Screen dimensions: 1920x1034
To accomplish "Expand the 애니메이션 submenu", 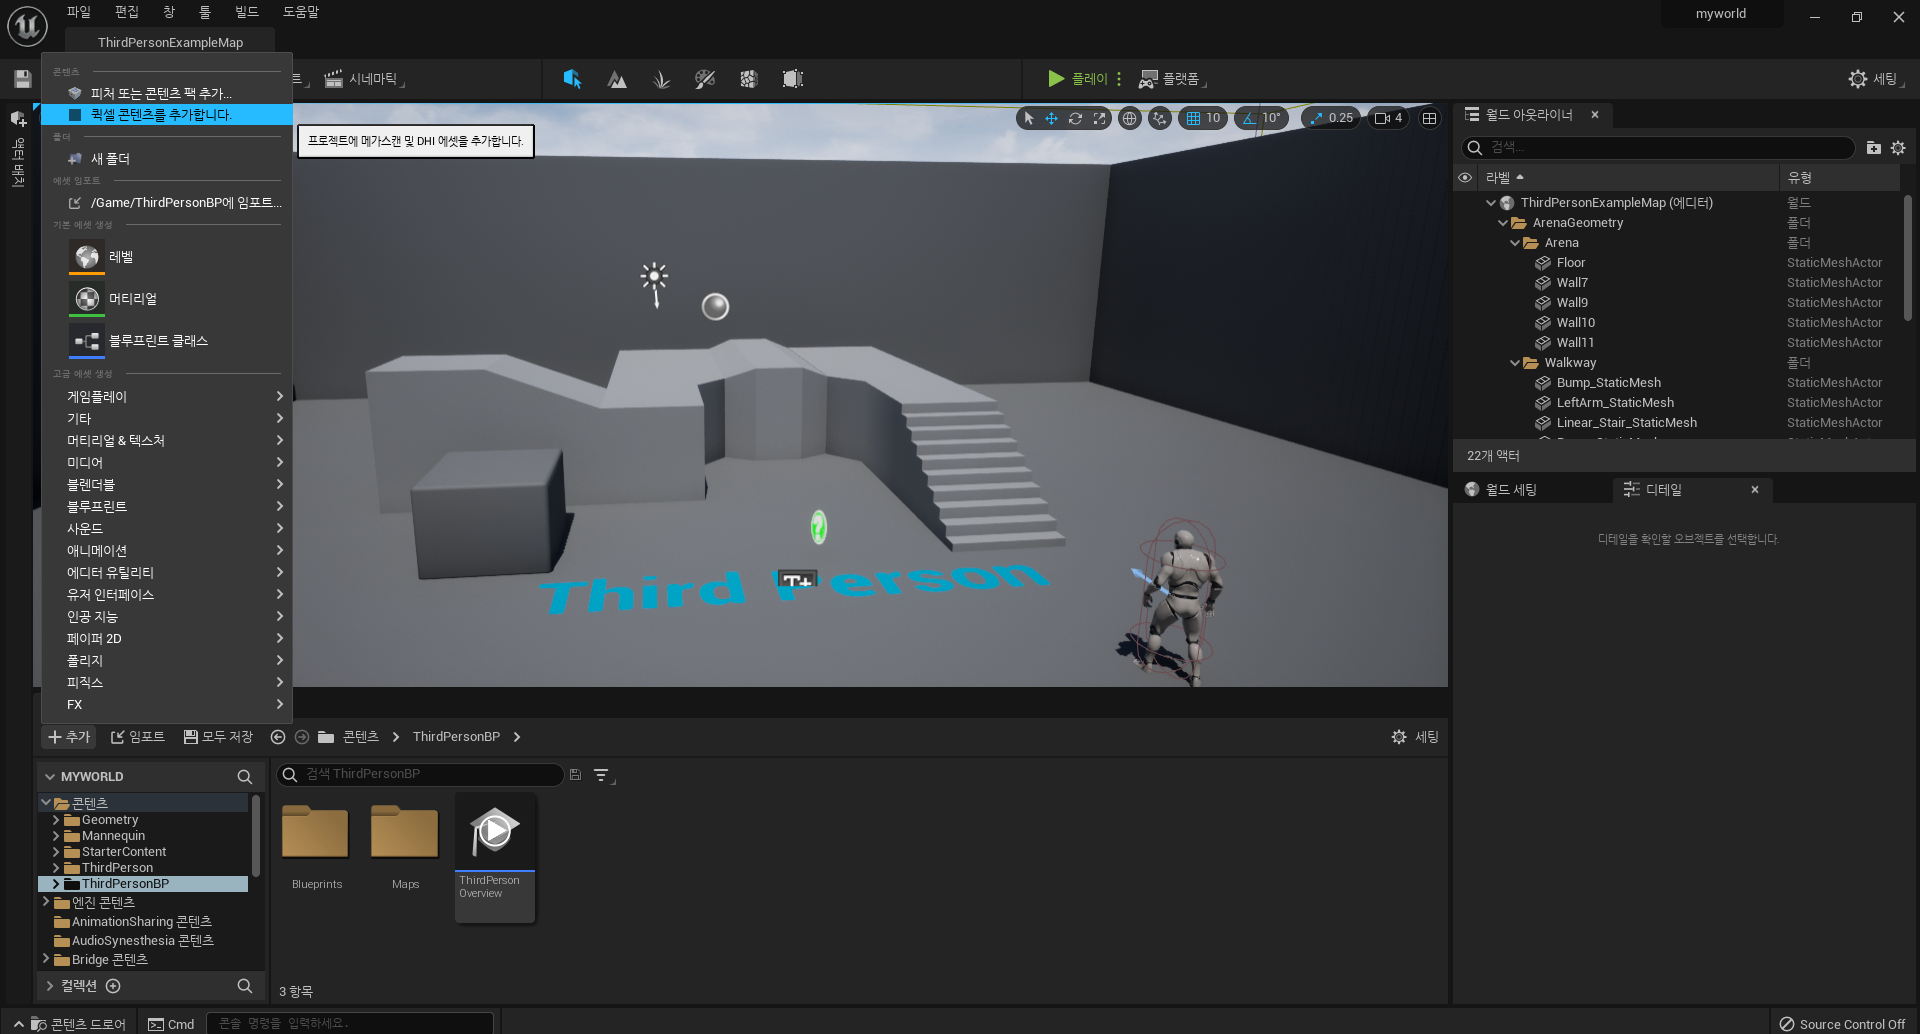I will [x=167, y=551].
